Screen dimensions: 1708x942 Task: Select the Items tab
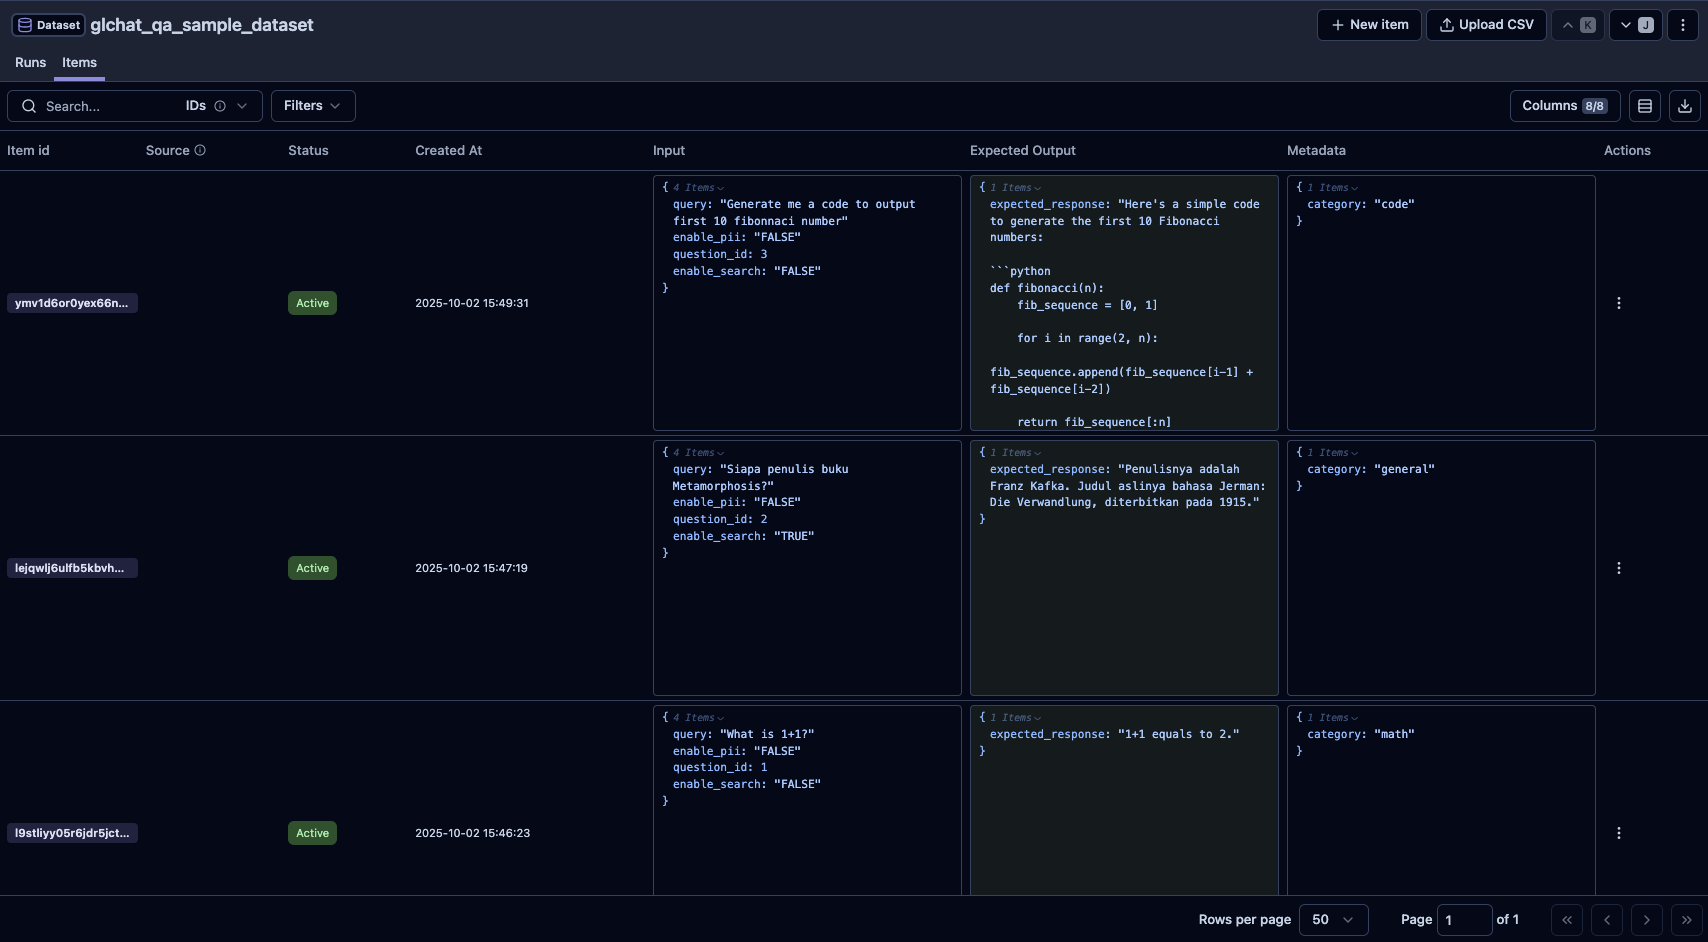tap(79, 62)
